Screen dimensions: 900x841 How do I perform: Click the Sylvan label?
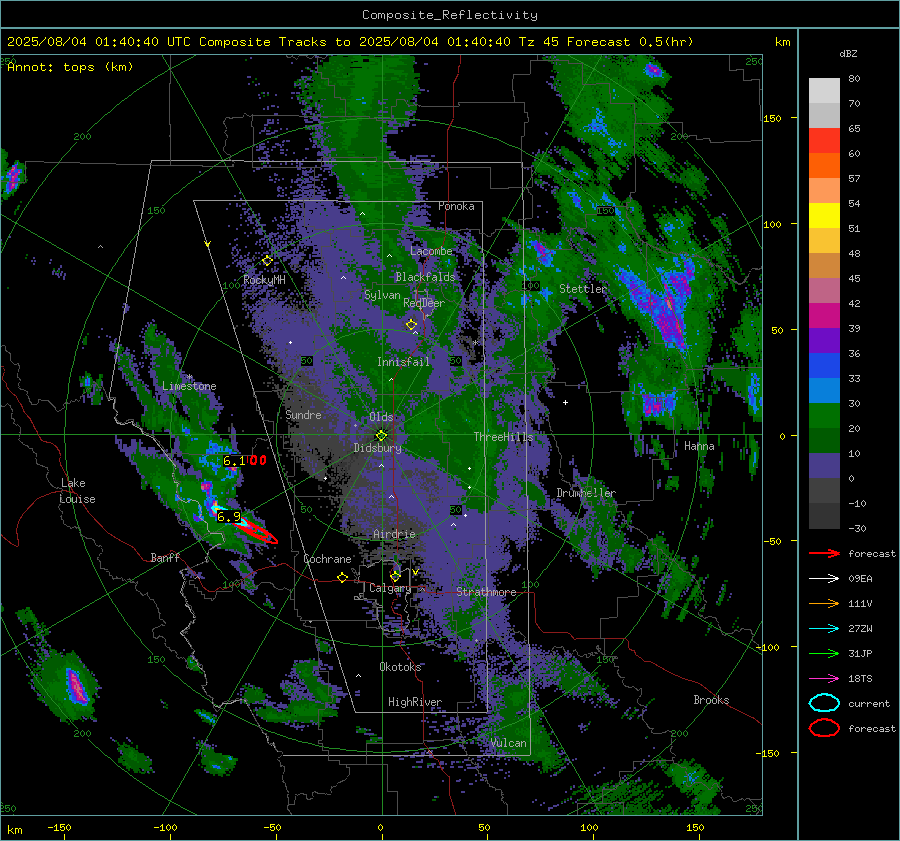(x=382, y=295)
